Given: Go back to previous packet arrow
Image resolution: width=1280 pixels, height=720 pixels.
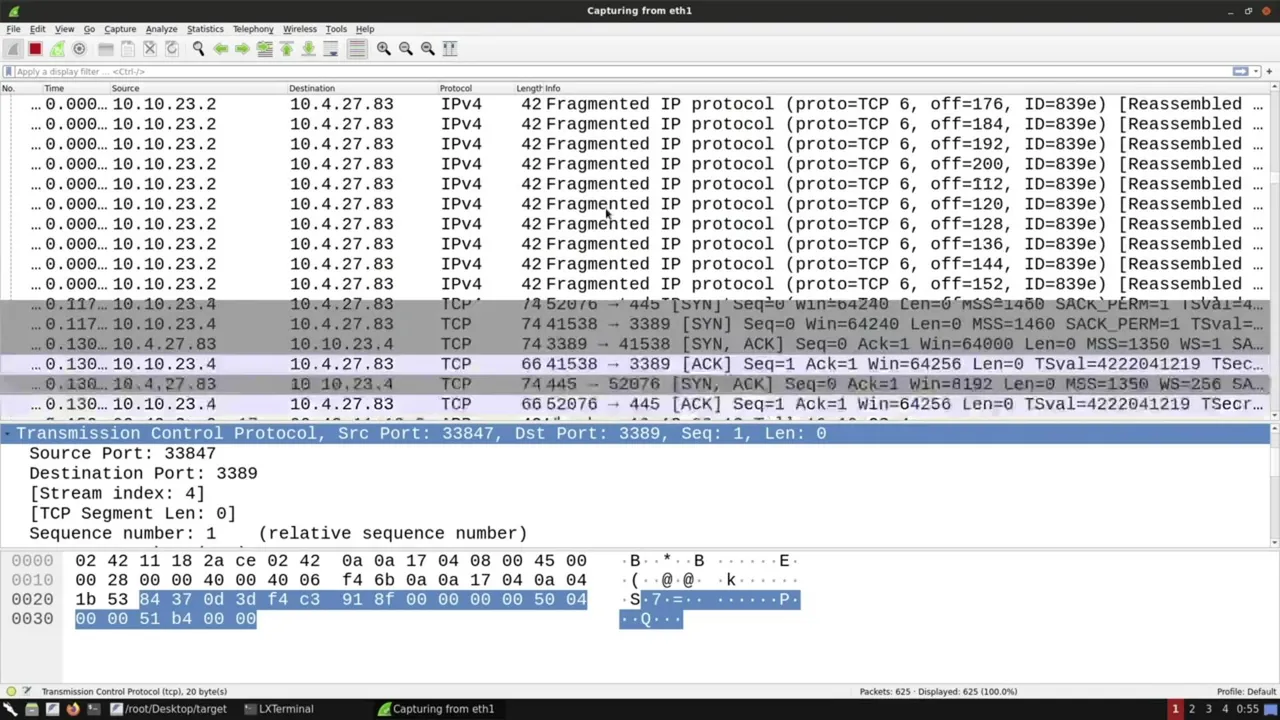Looking at the screenshot, I should coord(220,48).
